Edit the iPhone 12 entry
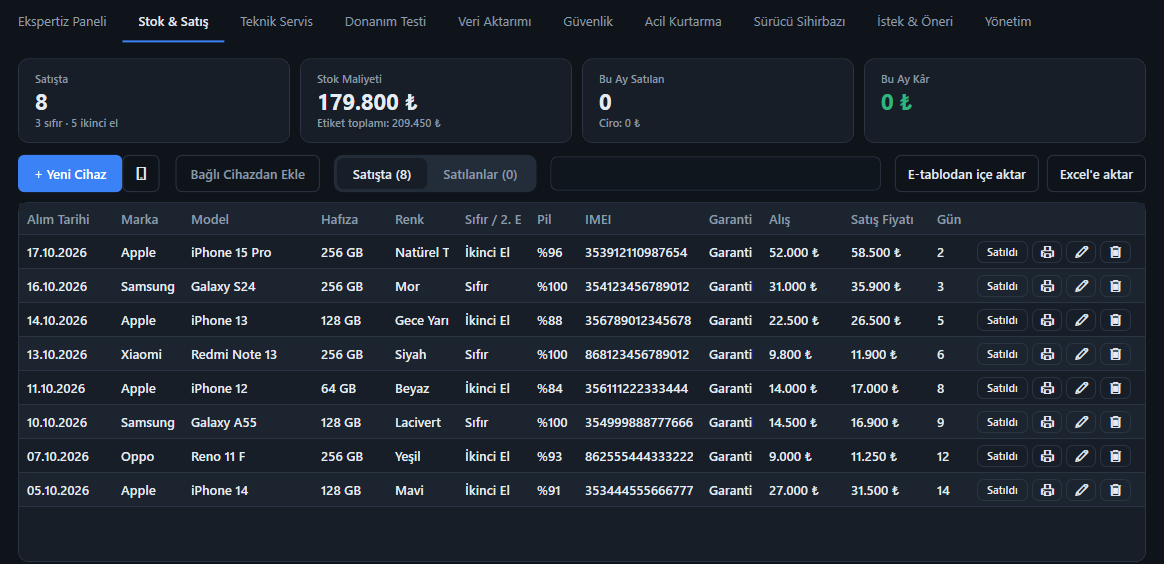This screenshot has width=1164, height=564. [x=1081, y=388]
